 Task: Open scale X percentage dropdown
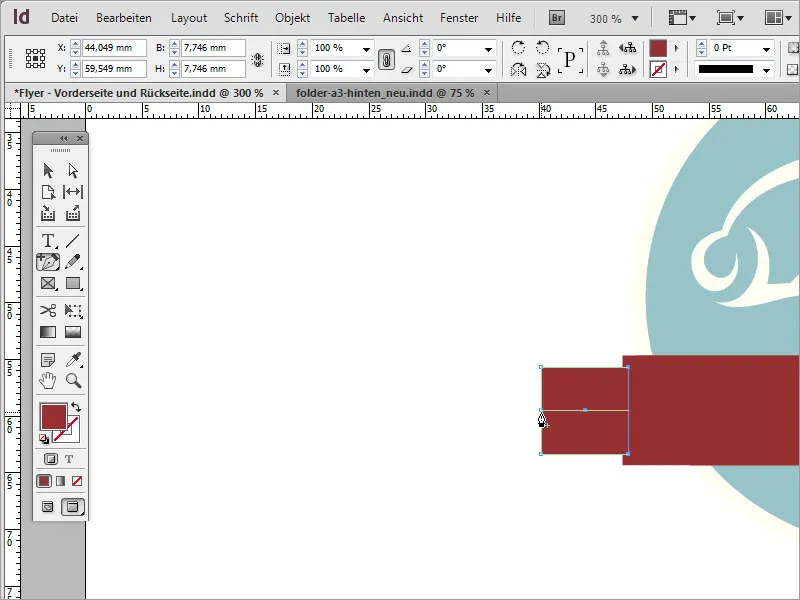pos(366,49)
